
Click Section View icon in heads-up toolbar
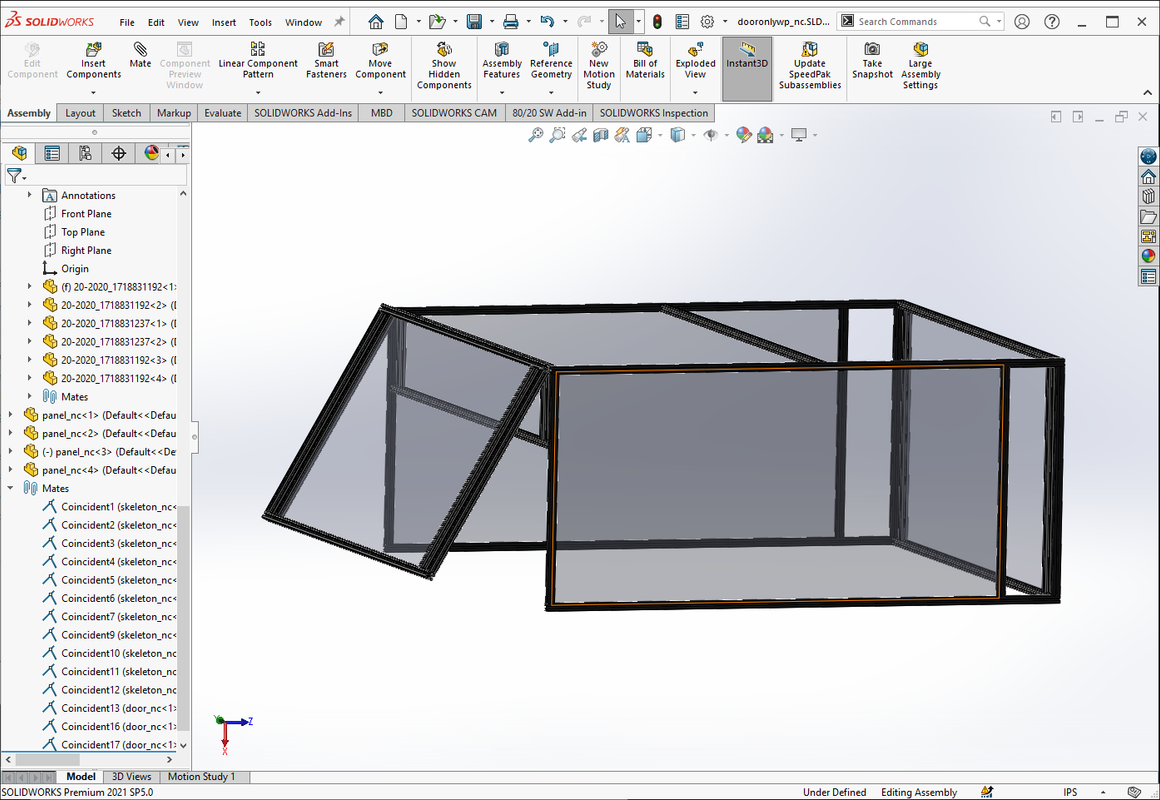tap(601, 135)
